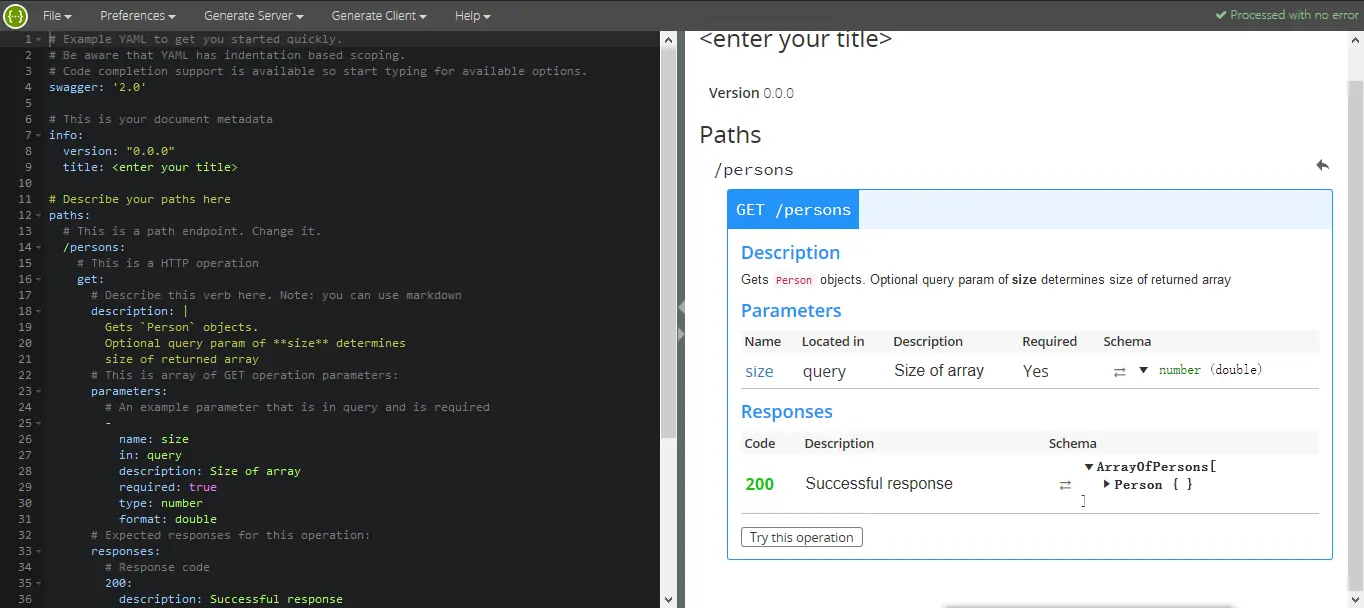Click right-pointing pane collapse arrow on divider
The height and width of the screenshot is (608, 1364).
pos(681,333)
